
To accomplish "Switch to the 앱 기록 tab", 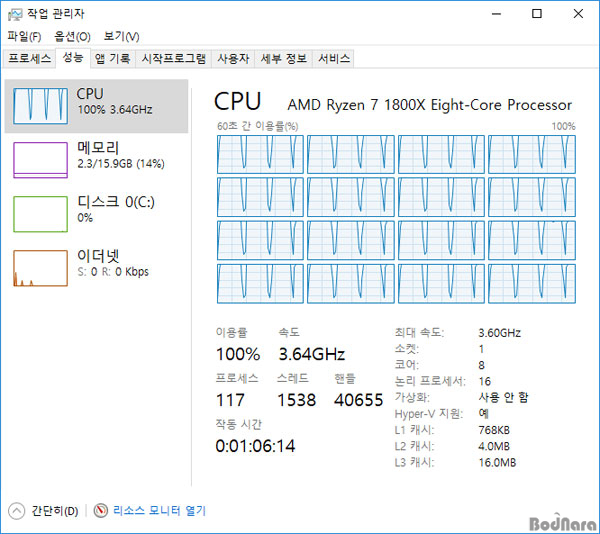I will click(x=112, y=59).
